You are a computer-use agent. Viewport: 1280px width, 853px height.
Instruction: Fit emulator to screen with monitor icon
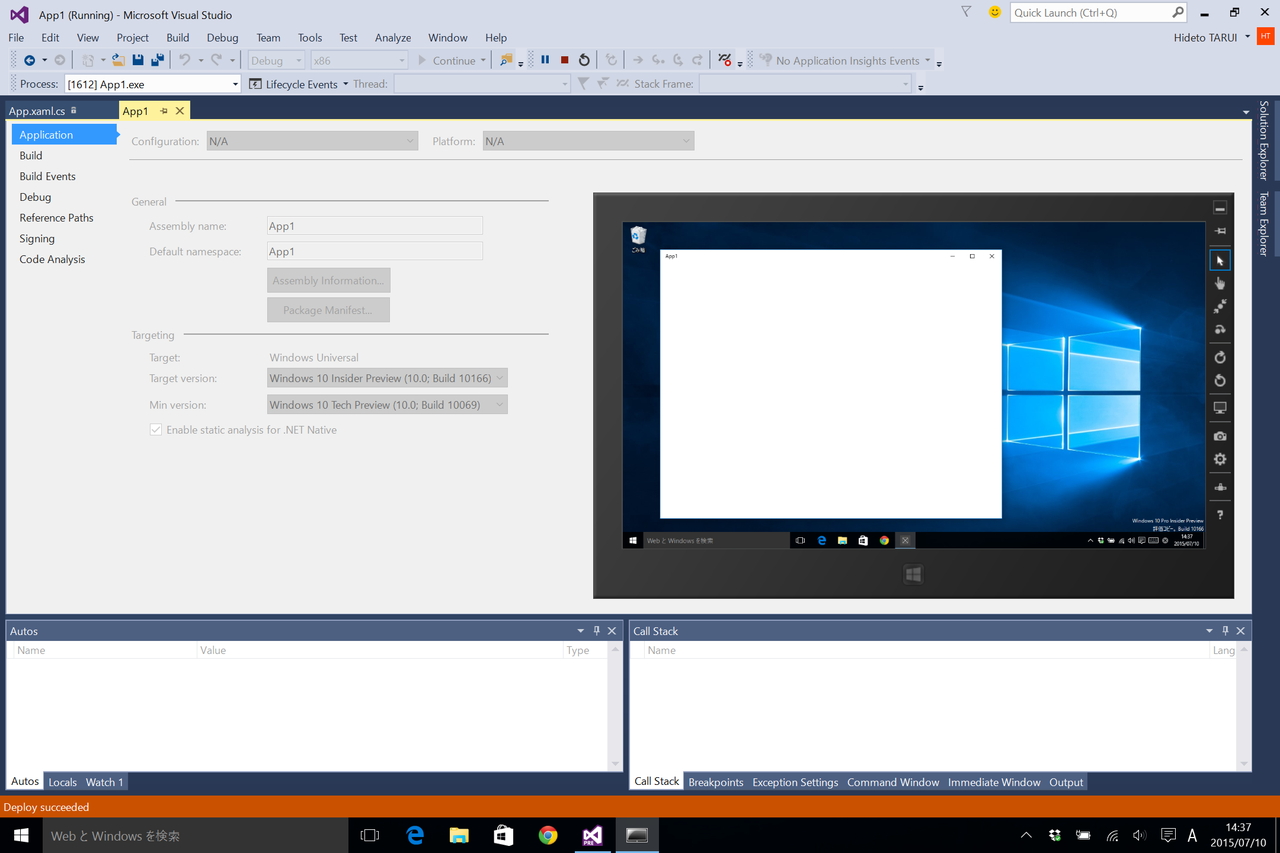(x=1219, y=407)
